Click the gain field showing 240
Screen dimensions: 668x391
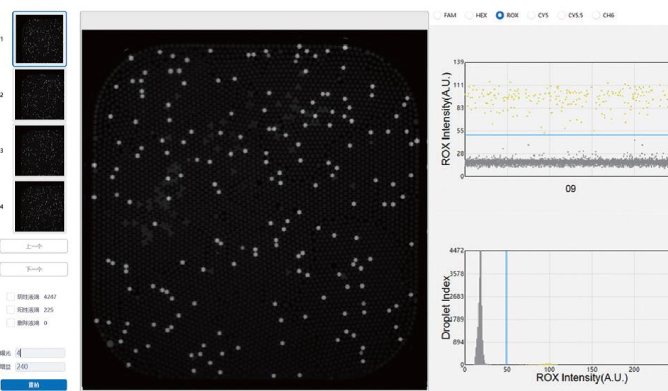[40, 367]
